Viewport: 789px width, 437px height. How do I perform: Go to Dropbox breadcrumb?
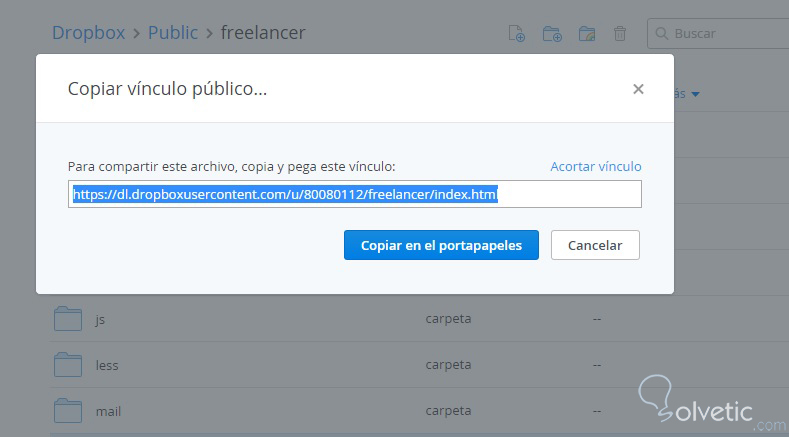pyautogui.click(x=89, y=33)
